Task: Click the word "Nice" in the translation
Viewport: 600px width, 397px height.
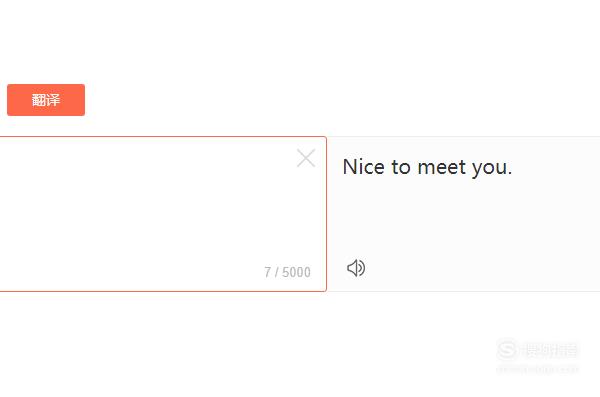Action: pos(364,167)
